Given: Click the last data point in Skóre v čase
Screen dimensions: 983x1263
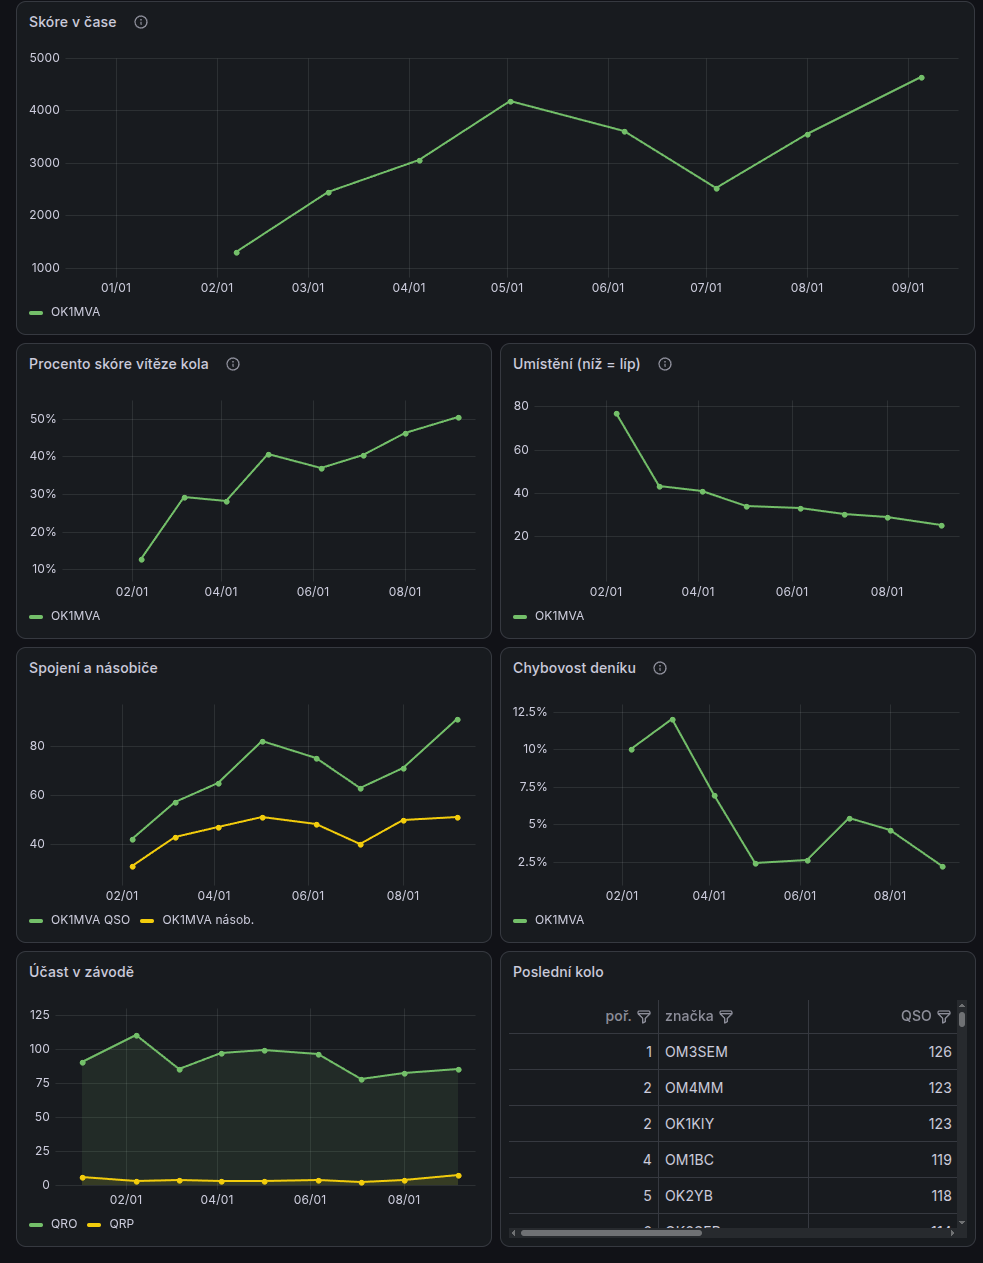Looking at the screenshot, I should click(x=921, y=77).
